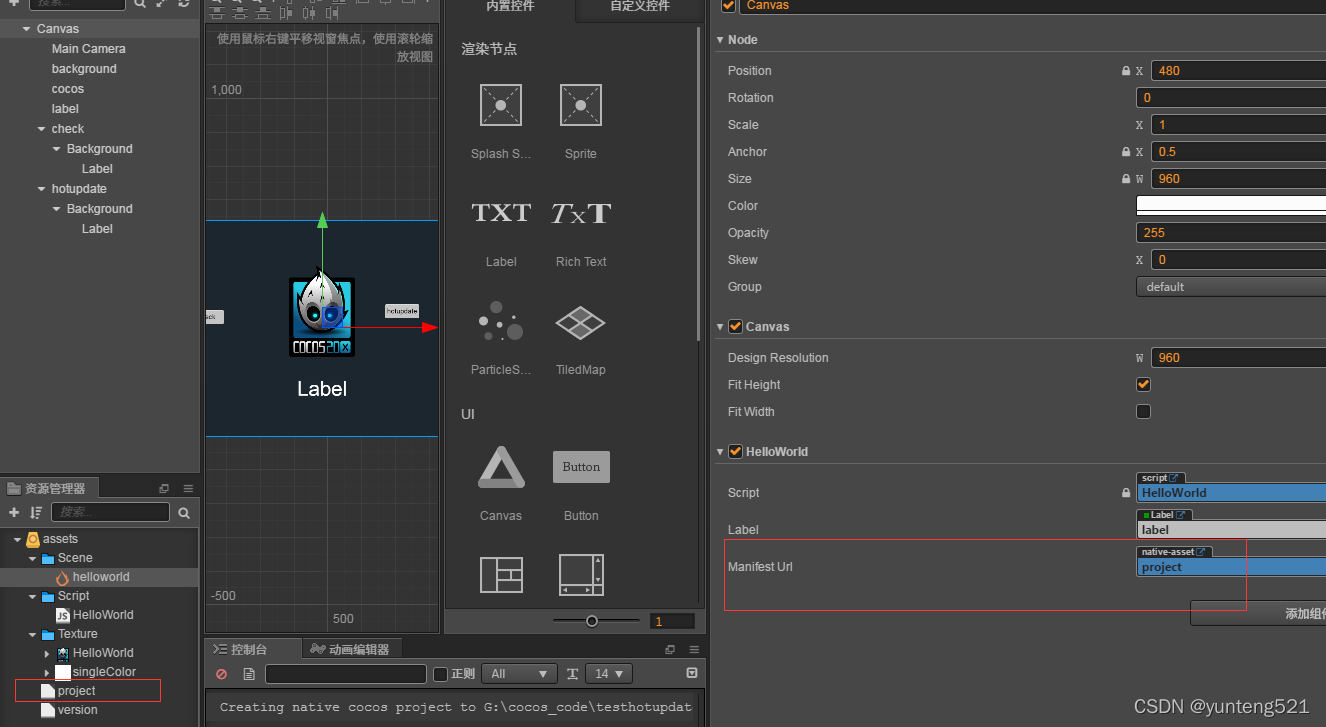Select the Sprite node icon
The height and width of the screenshot is (727, 1326).
pos(580,105)
